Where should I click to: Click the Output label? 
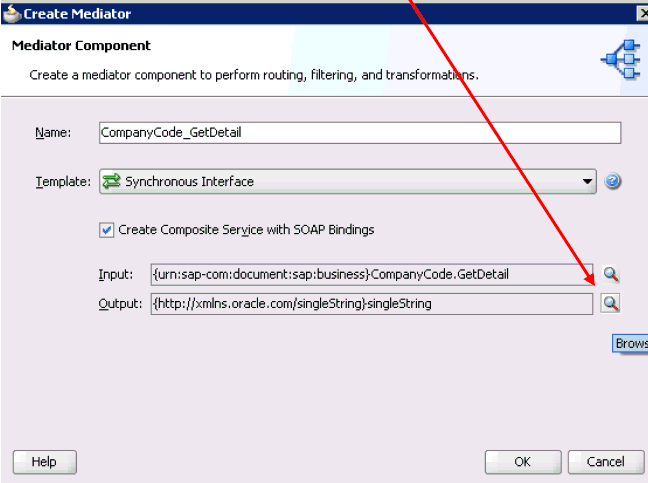tap(119, 303)
